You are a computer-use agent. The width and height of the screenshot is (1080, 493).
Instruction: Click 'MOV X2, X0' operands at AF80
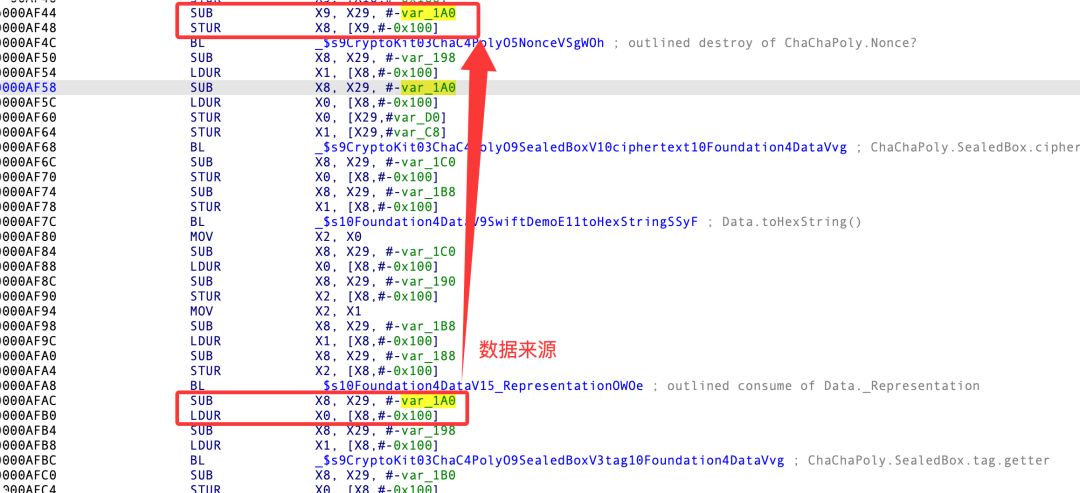pyautogui.click(x=338, y=236)
